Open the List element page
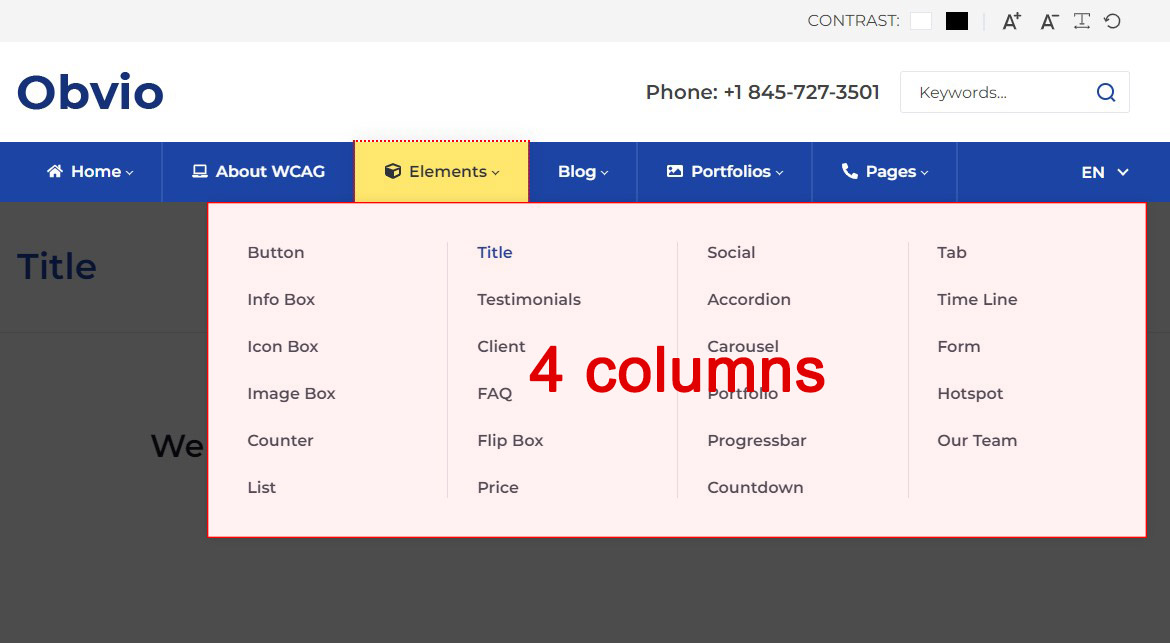The width and height of the screenshot is (1170, 643). (262, 488)
